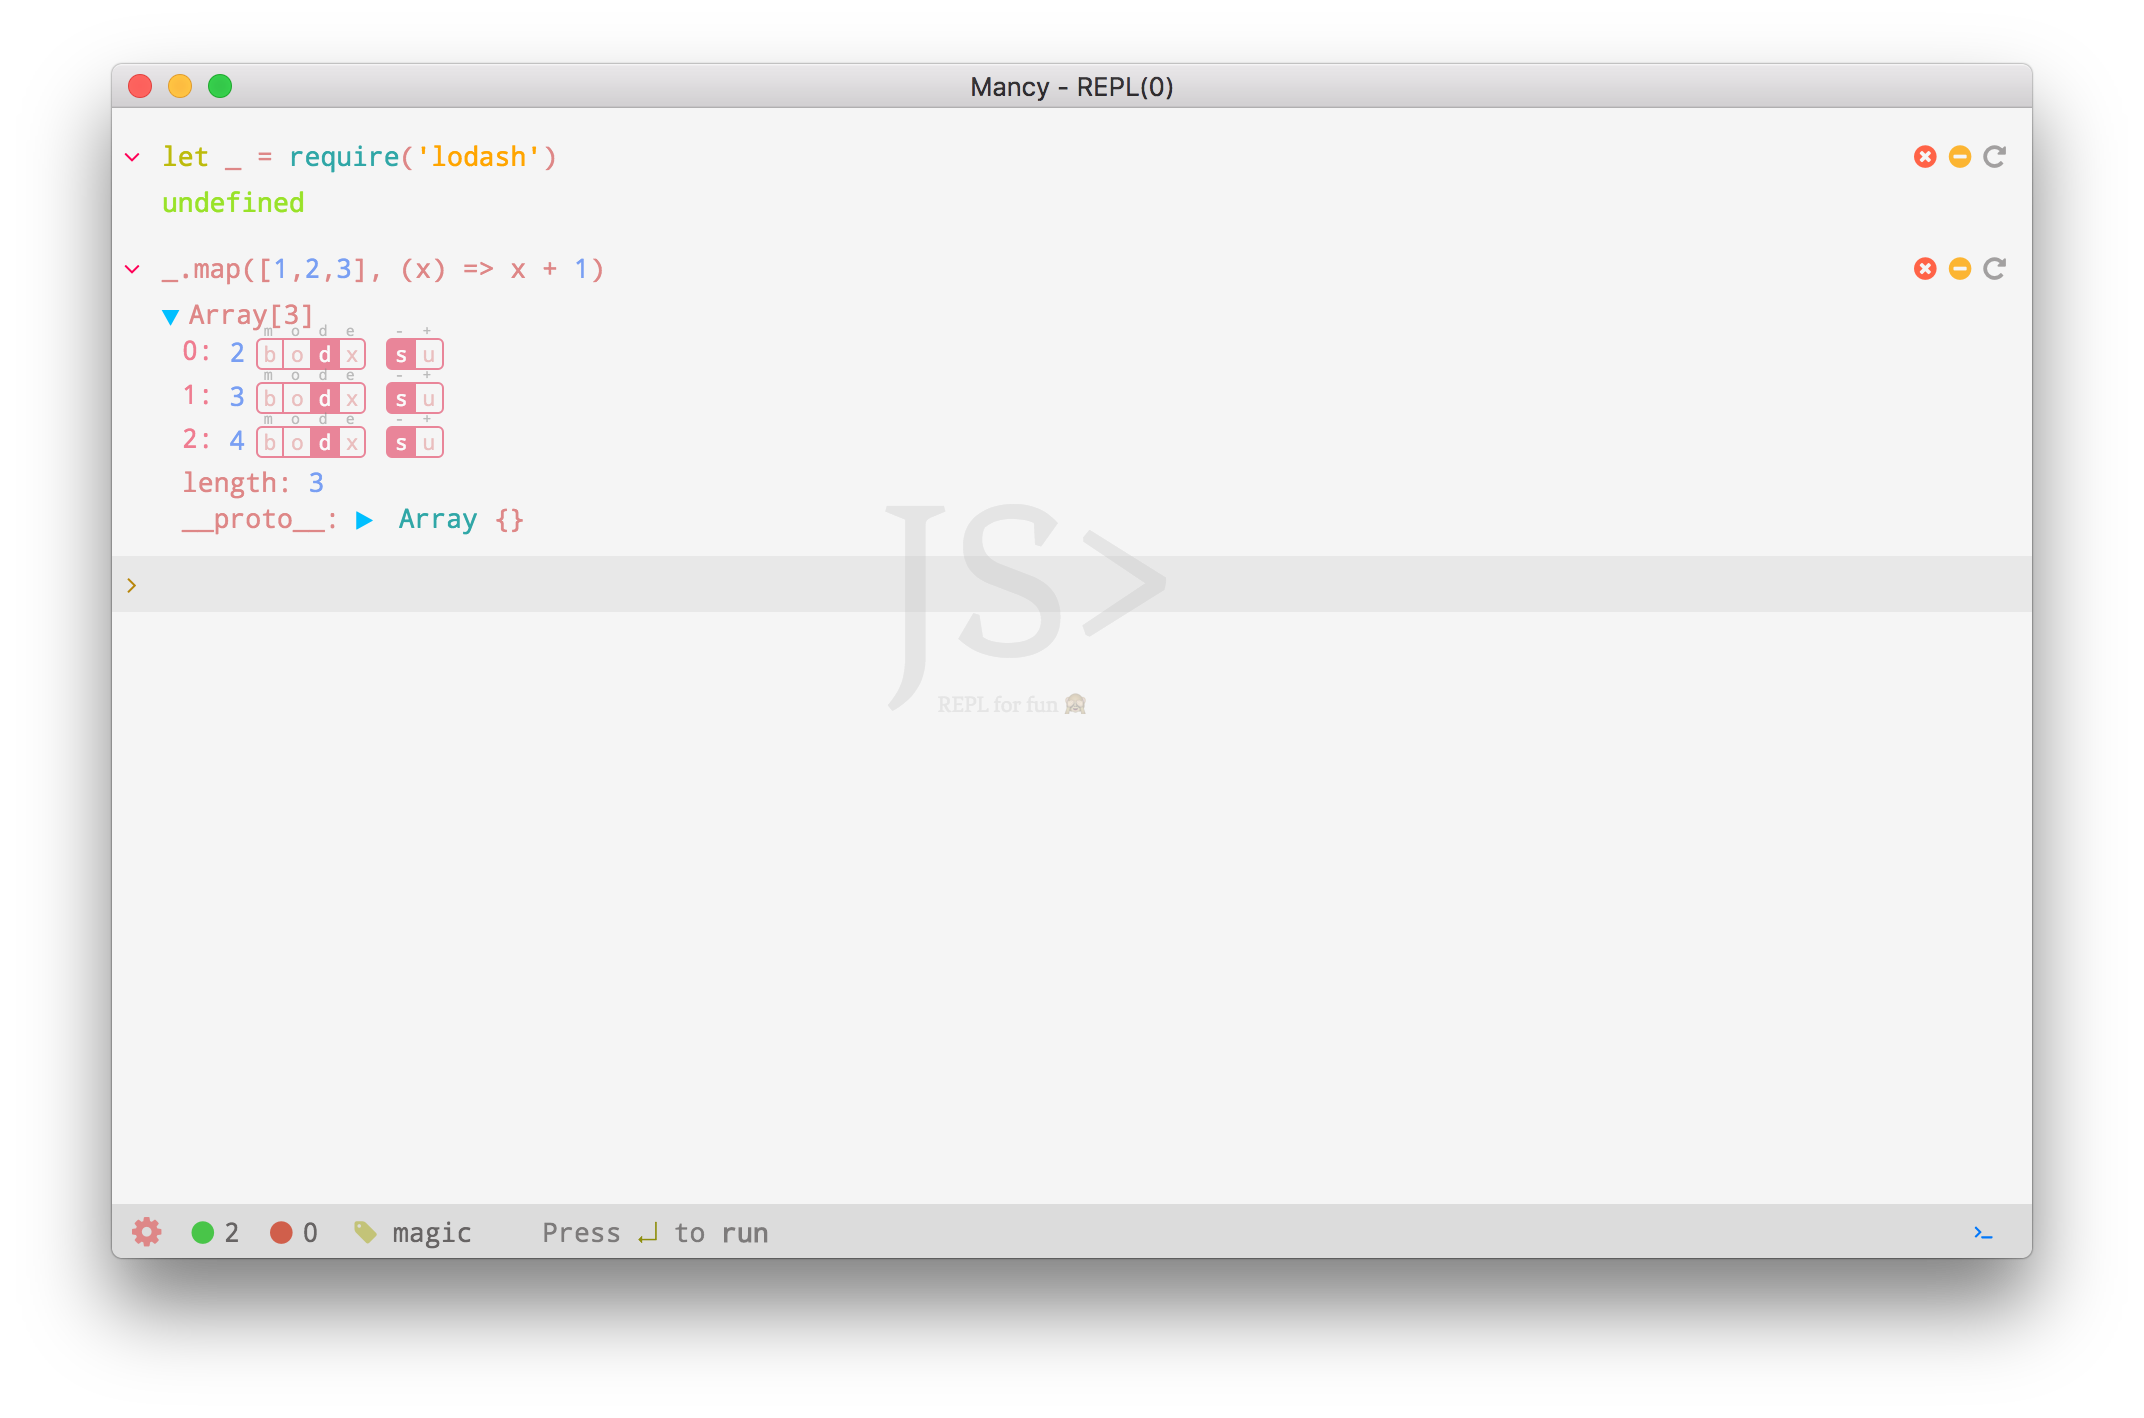Screen dimensions: 2144x1418
Task: Switch index 0 value to binary mode 'b'
Action: pos(270,355)
